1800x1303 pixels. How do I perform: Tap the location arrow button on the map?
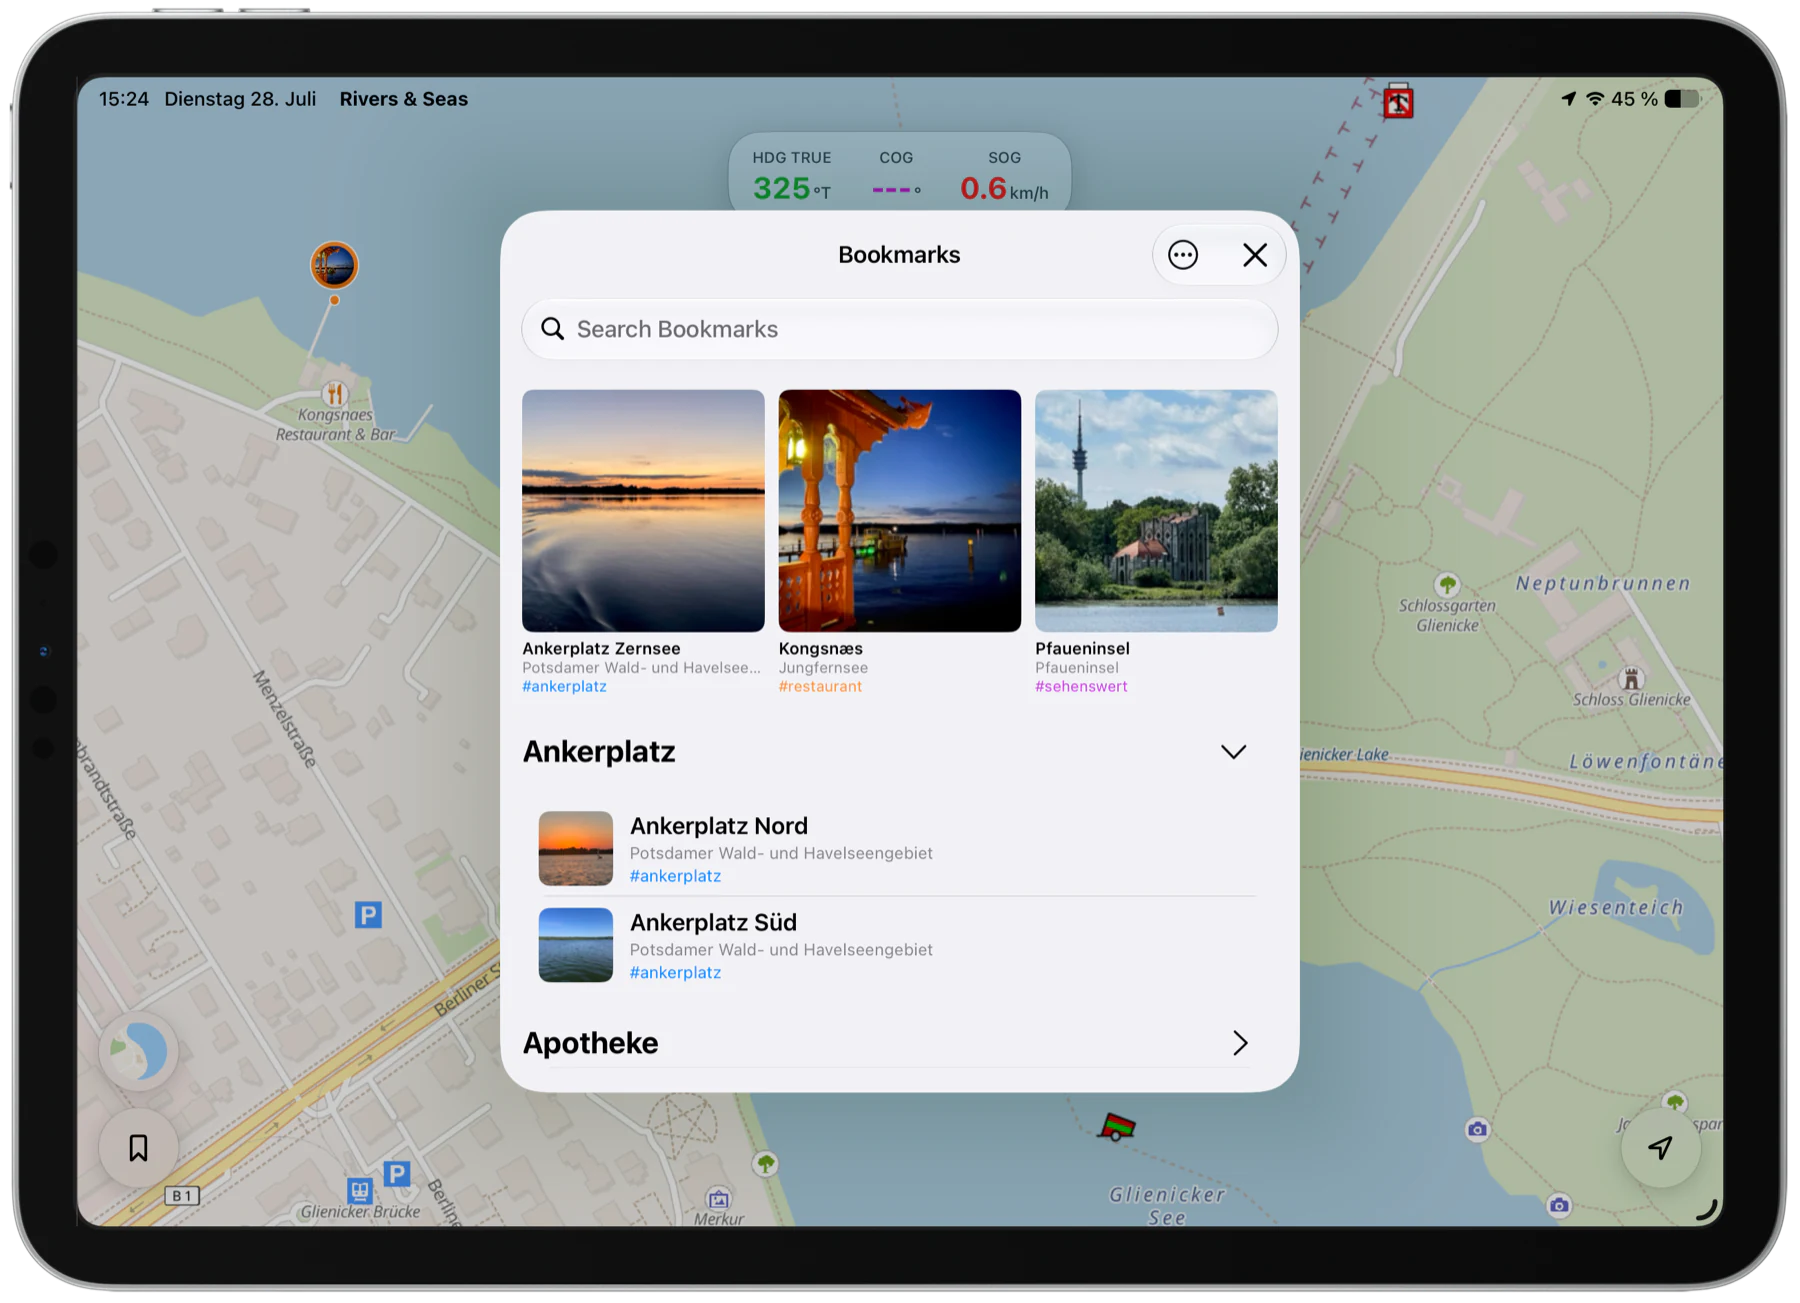coord(1660,1148)
